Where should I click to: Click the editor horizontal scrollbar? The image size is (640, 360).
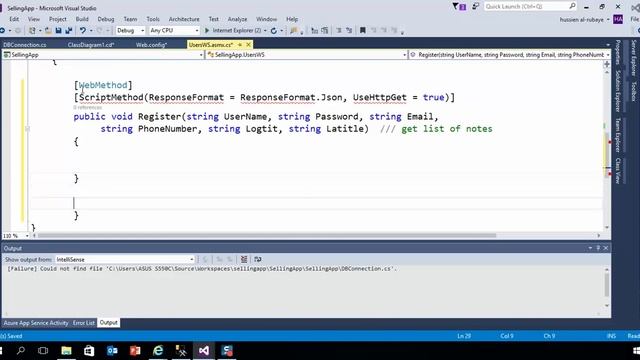(x=267, y=236)
